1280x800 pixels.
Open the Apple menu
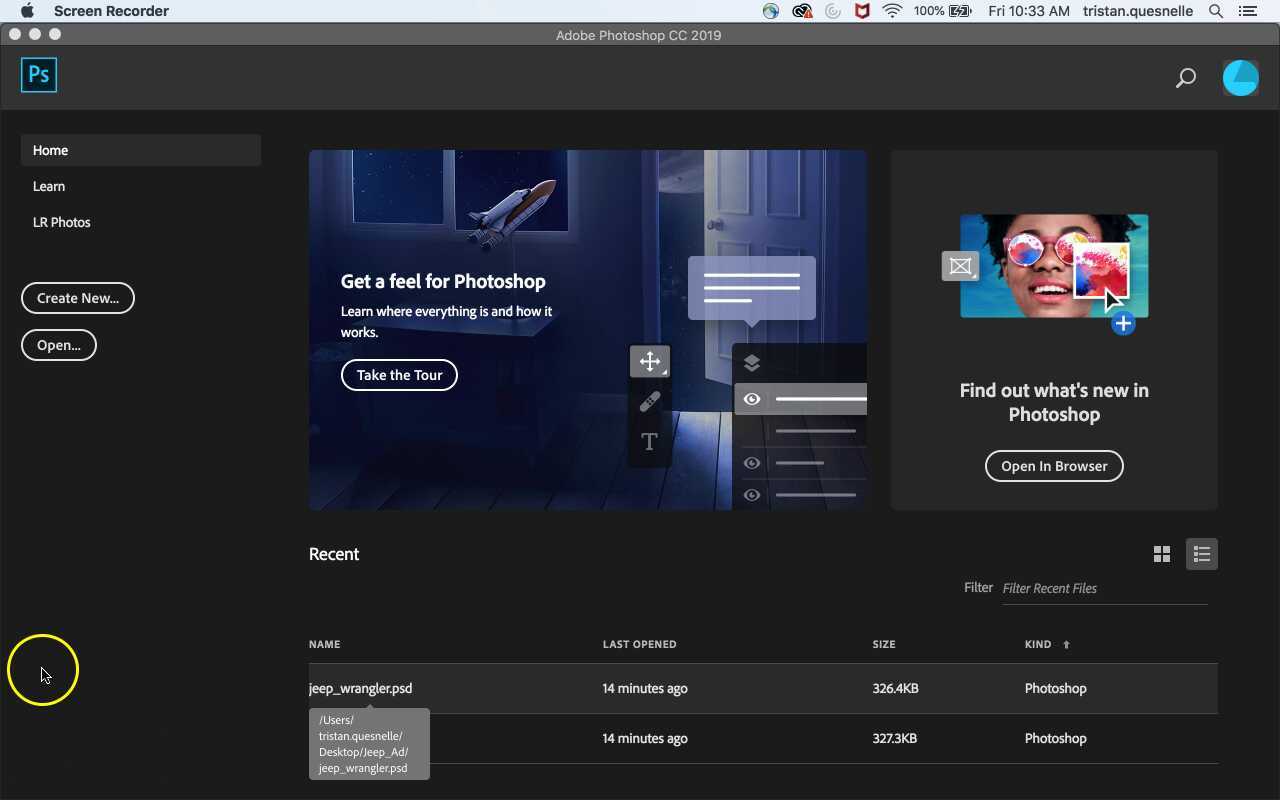click(25, 11)
